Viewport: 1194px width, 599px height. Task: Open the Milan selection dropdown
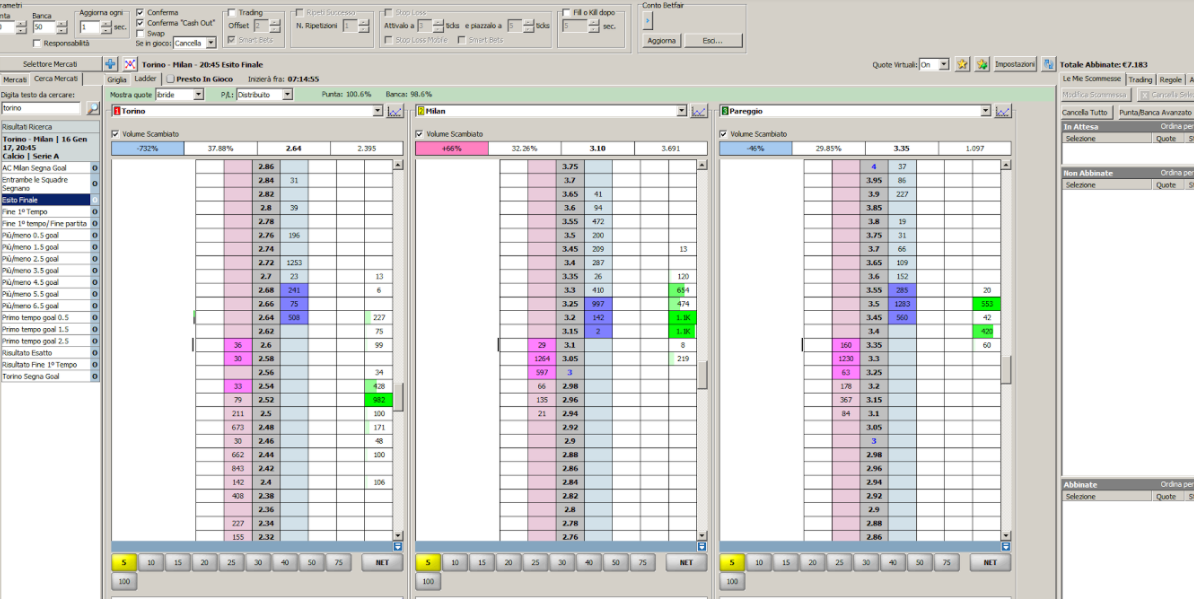682,111
